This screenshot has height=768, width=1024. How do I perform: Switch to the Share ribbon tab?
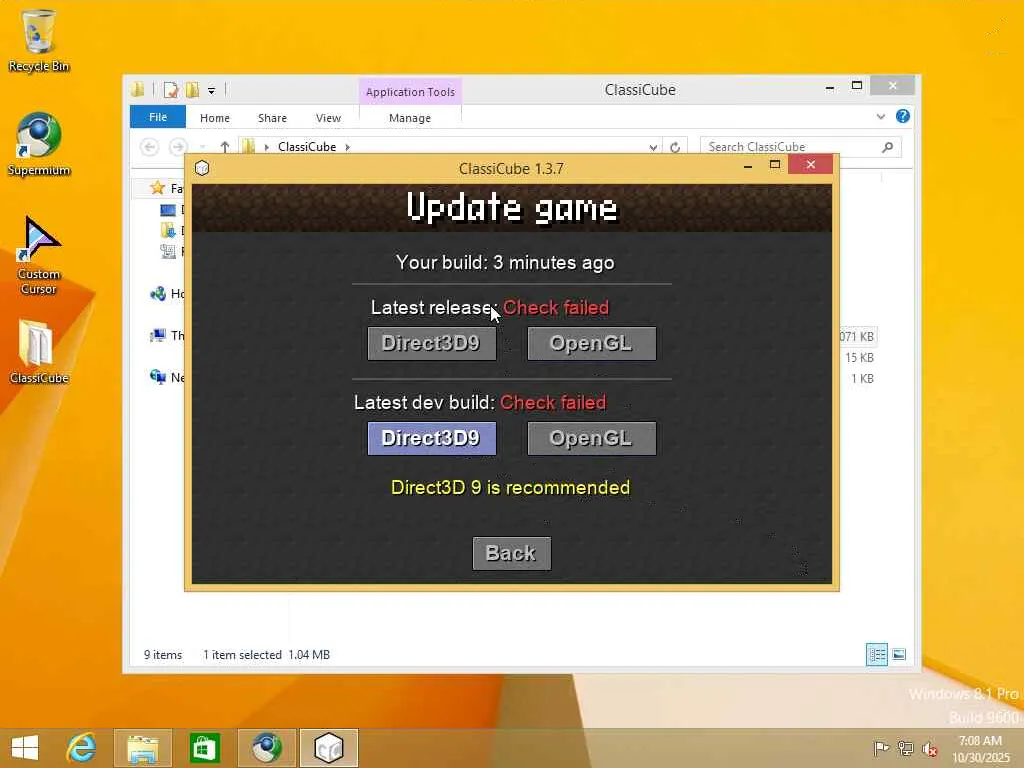tap(272, 118)
